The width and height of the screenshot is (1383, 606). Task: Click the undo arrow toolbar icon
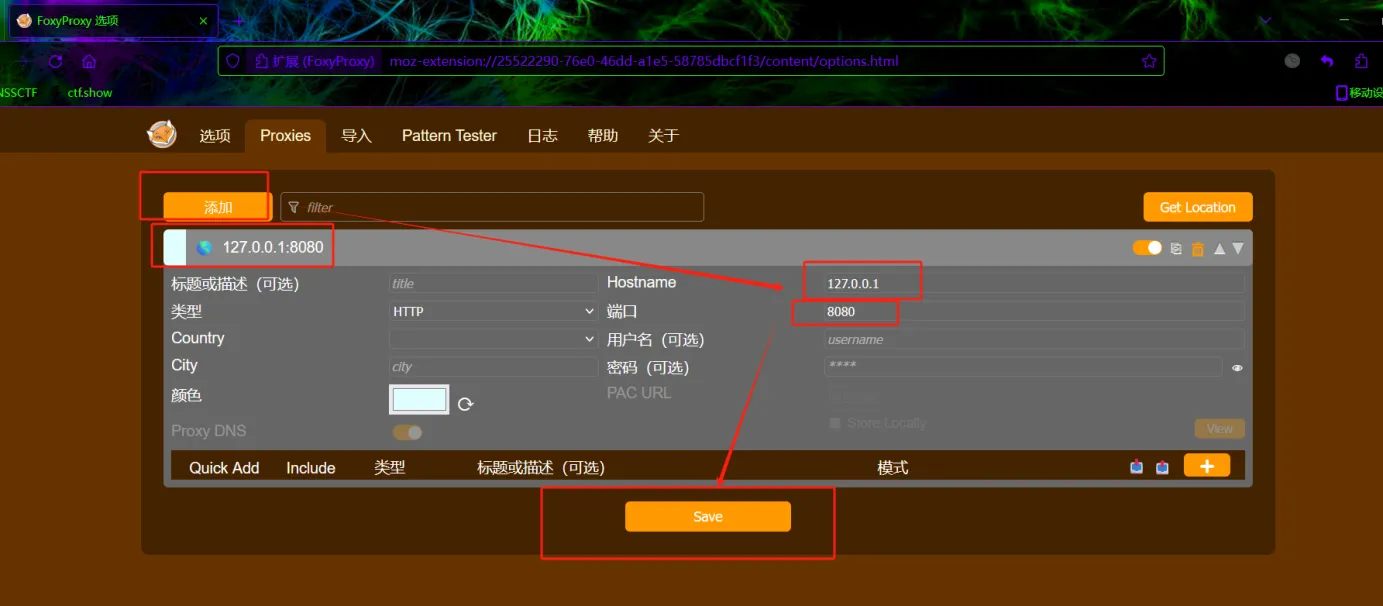click(x=1327, y=61)
